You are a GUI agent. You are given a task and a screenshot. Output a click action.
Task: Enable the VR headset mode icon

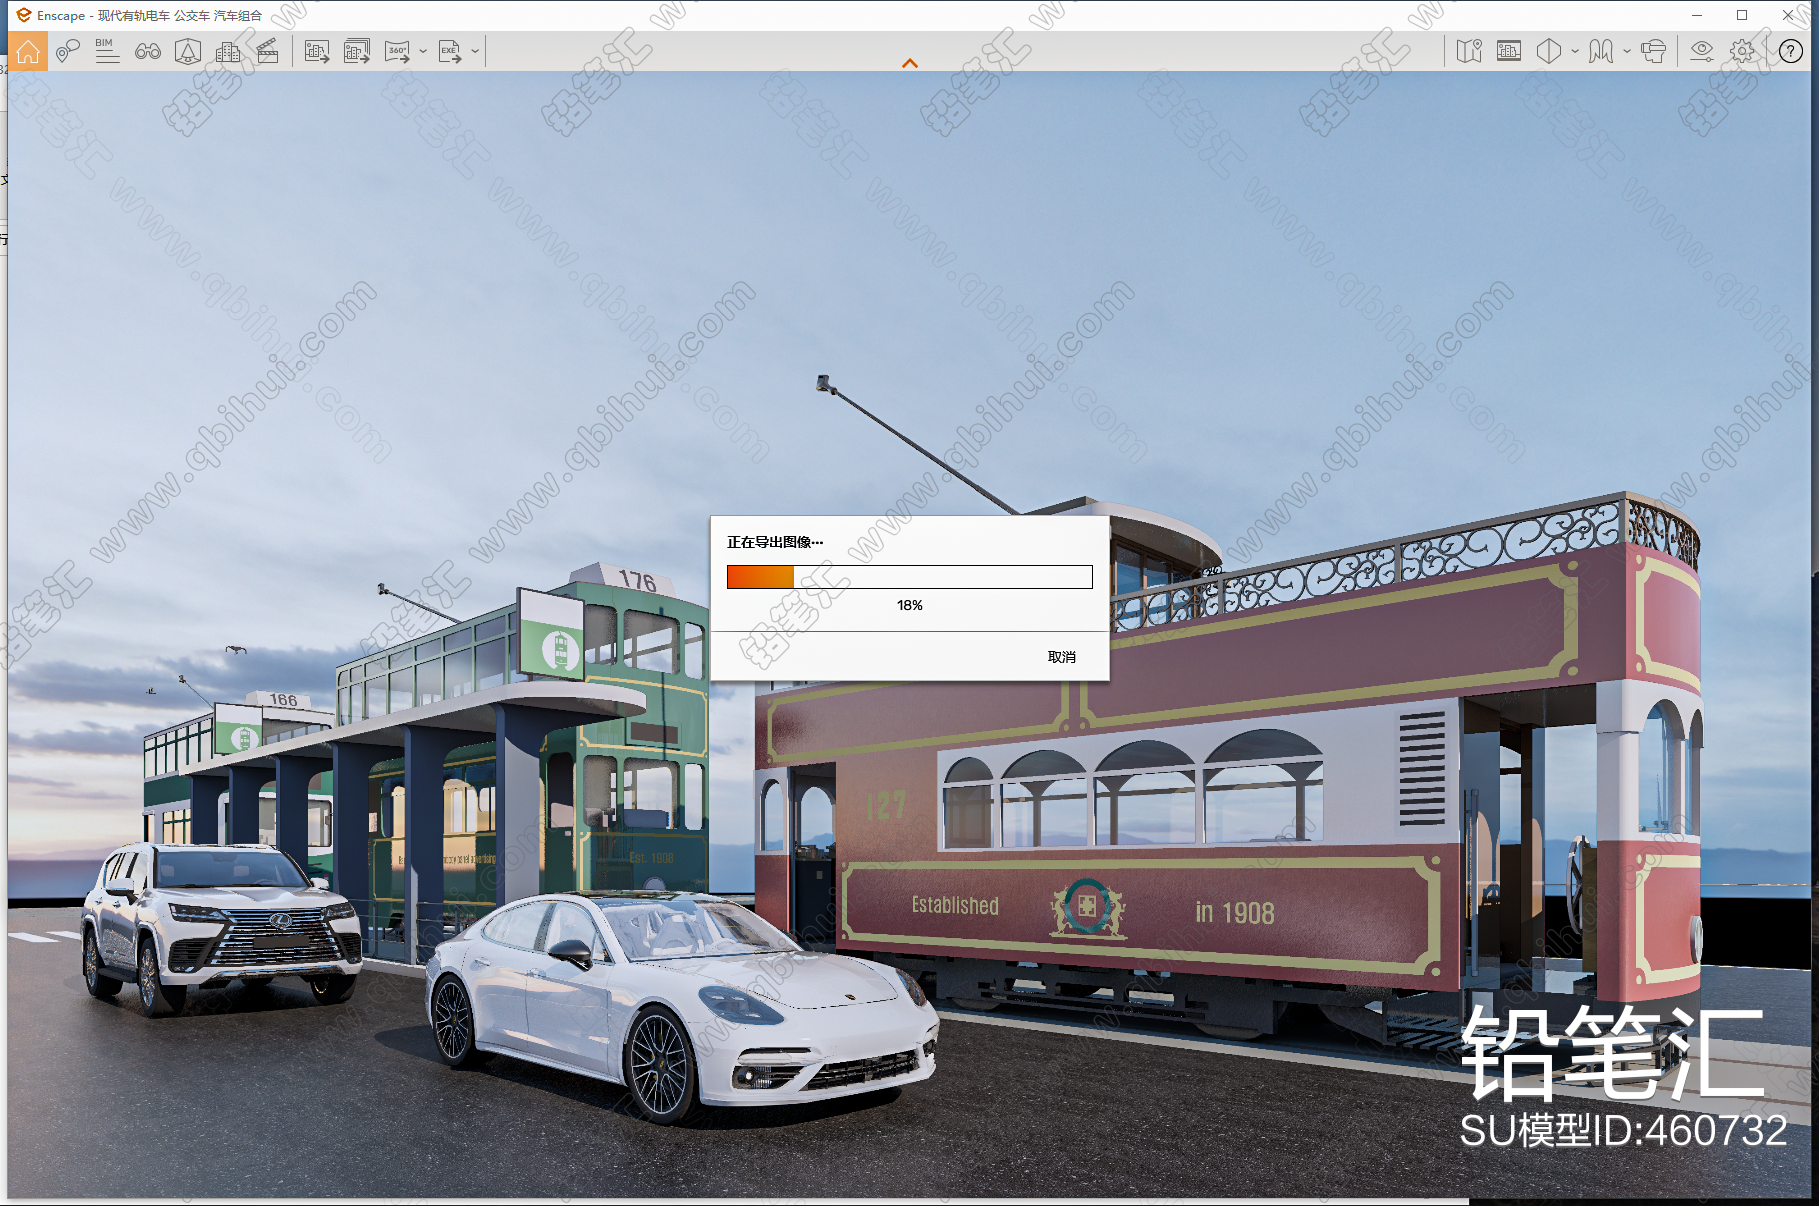pyautogui.click(x=1654, y=51)
